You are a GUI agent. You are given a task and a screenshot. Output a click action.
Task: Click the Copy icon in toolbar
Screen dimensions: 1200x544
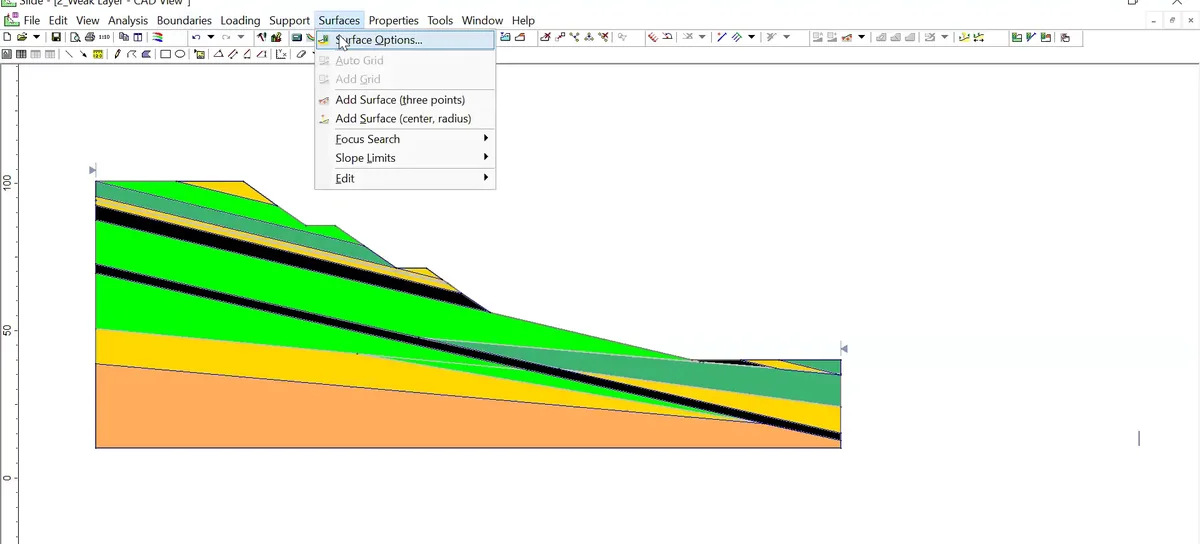[x=123, y=37]
